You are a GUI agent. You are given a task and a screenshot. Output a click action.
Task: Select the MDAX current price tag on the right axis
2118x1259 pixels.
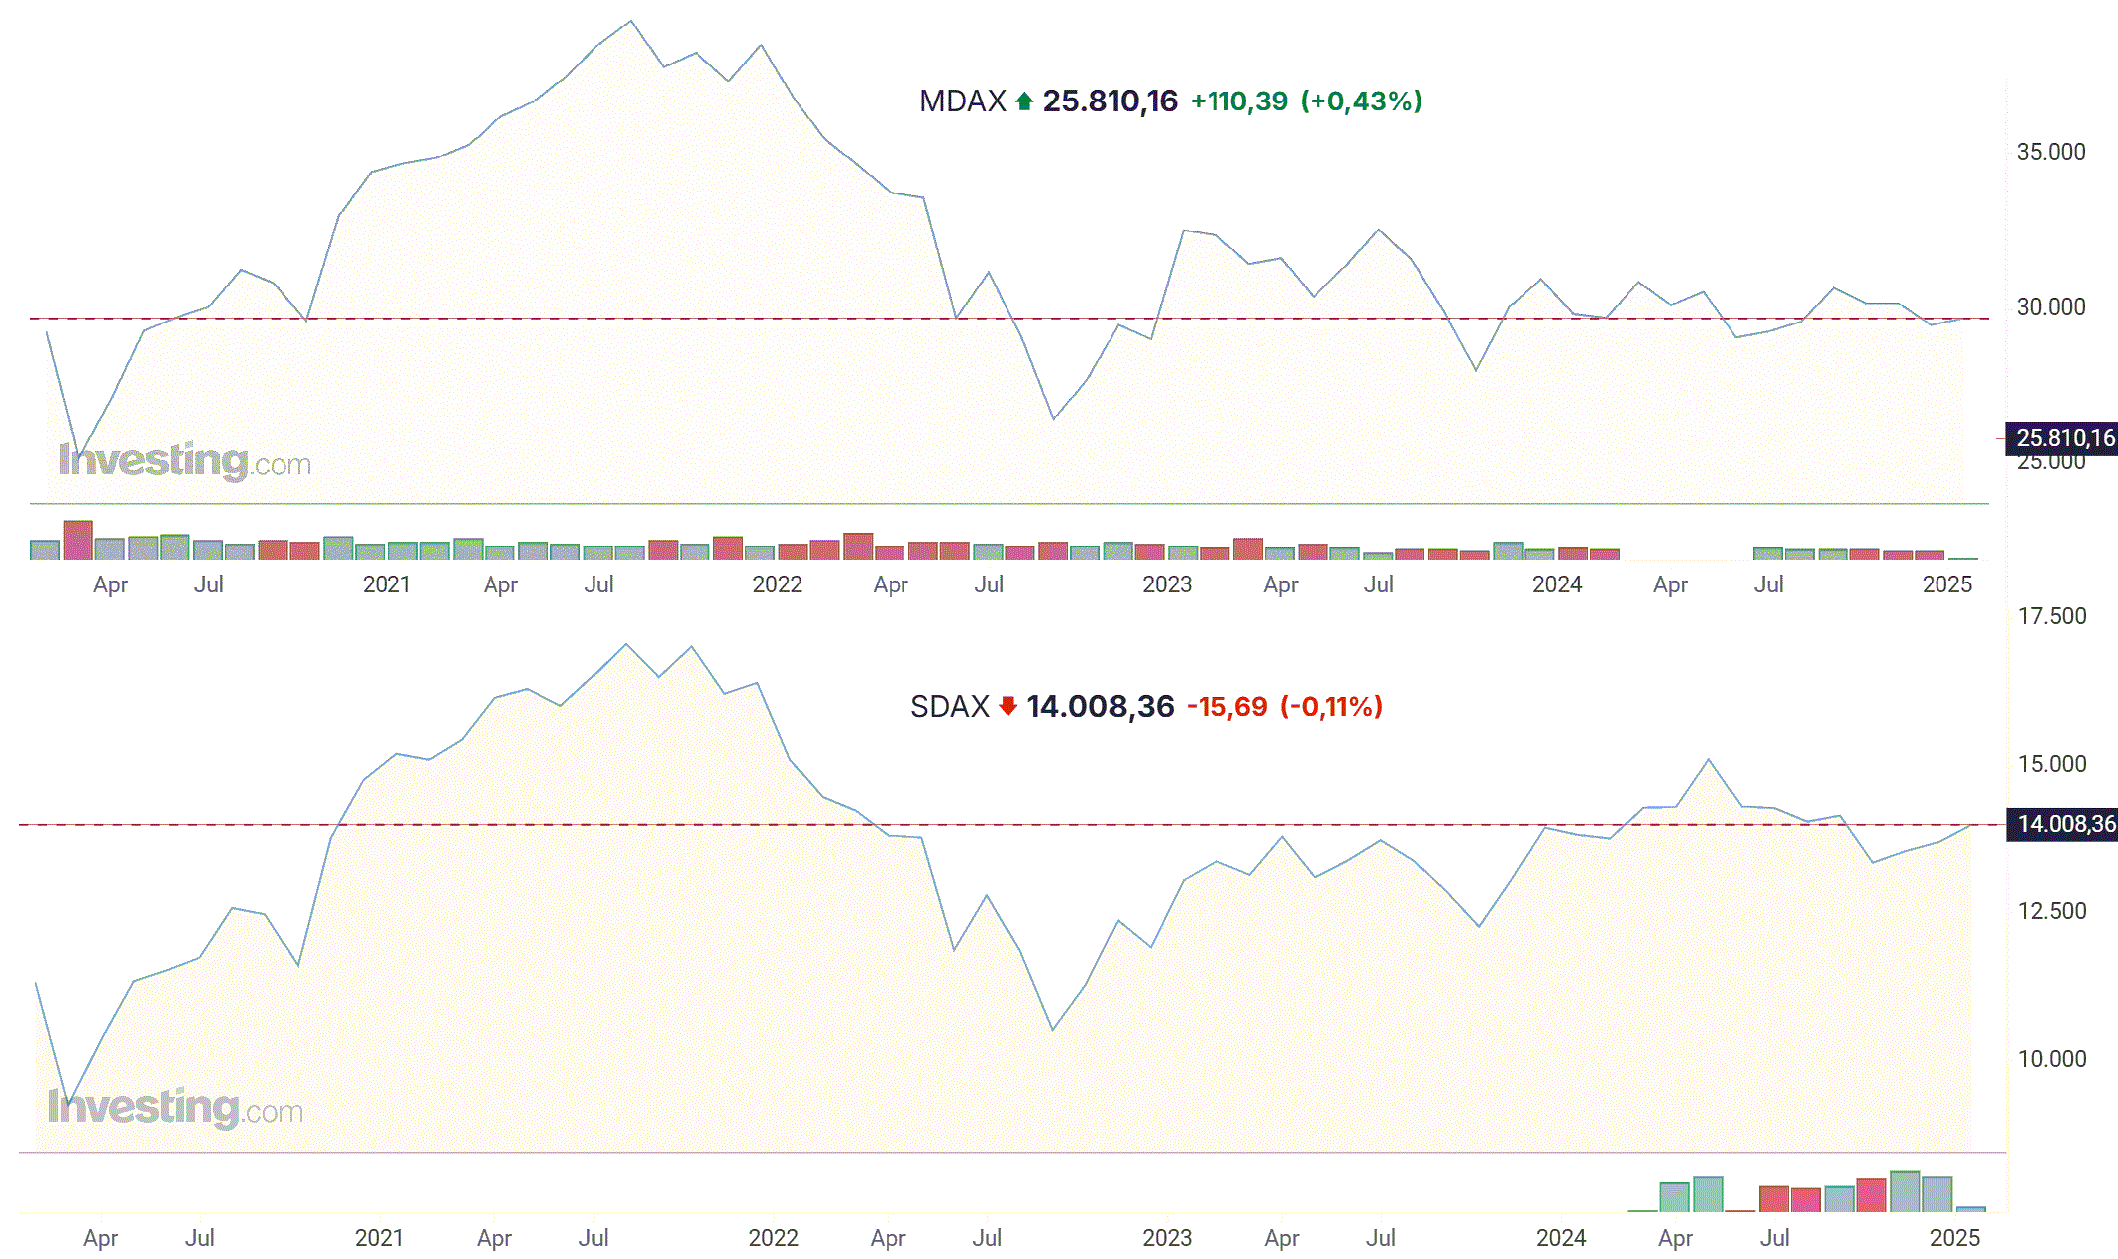[x=2064, y=438]
